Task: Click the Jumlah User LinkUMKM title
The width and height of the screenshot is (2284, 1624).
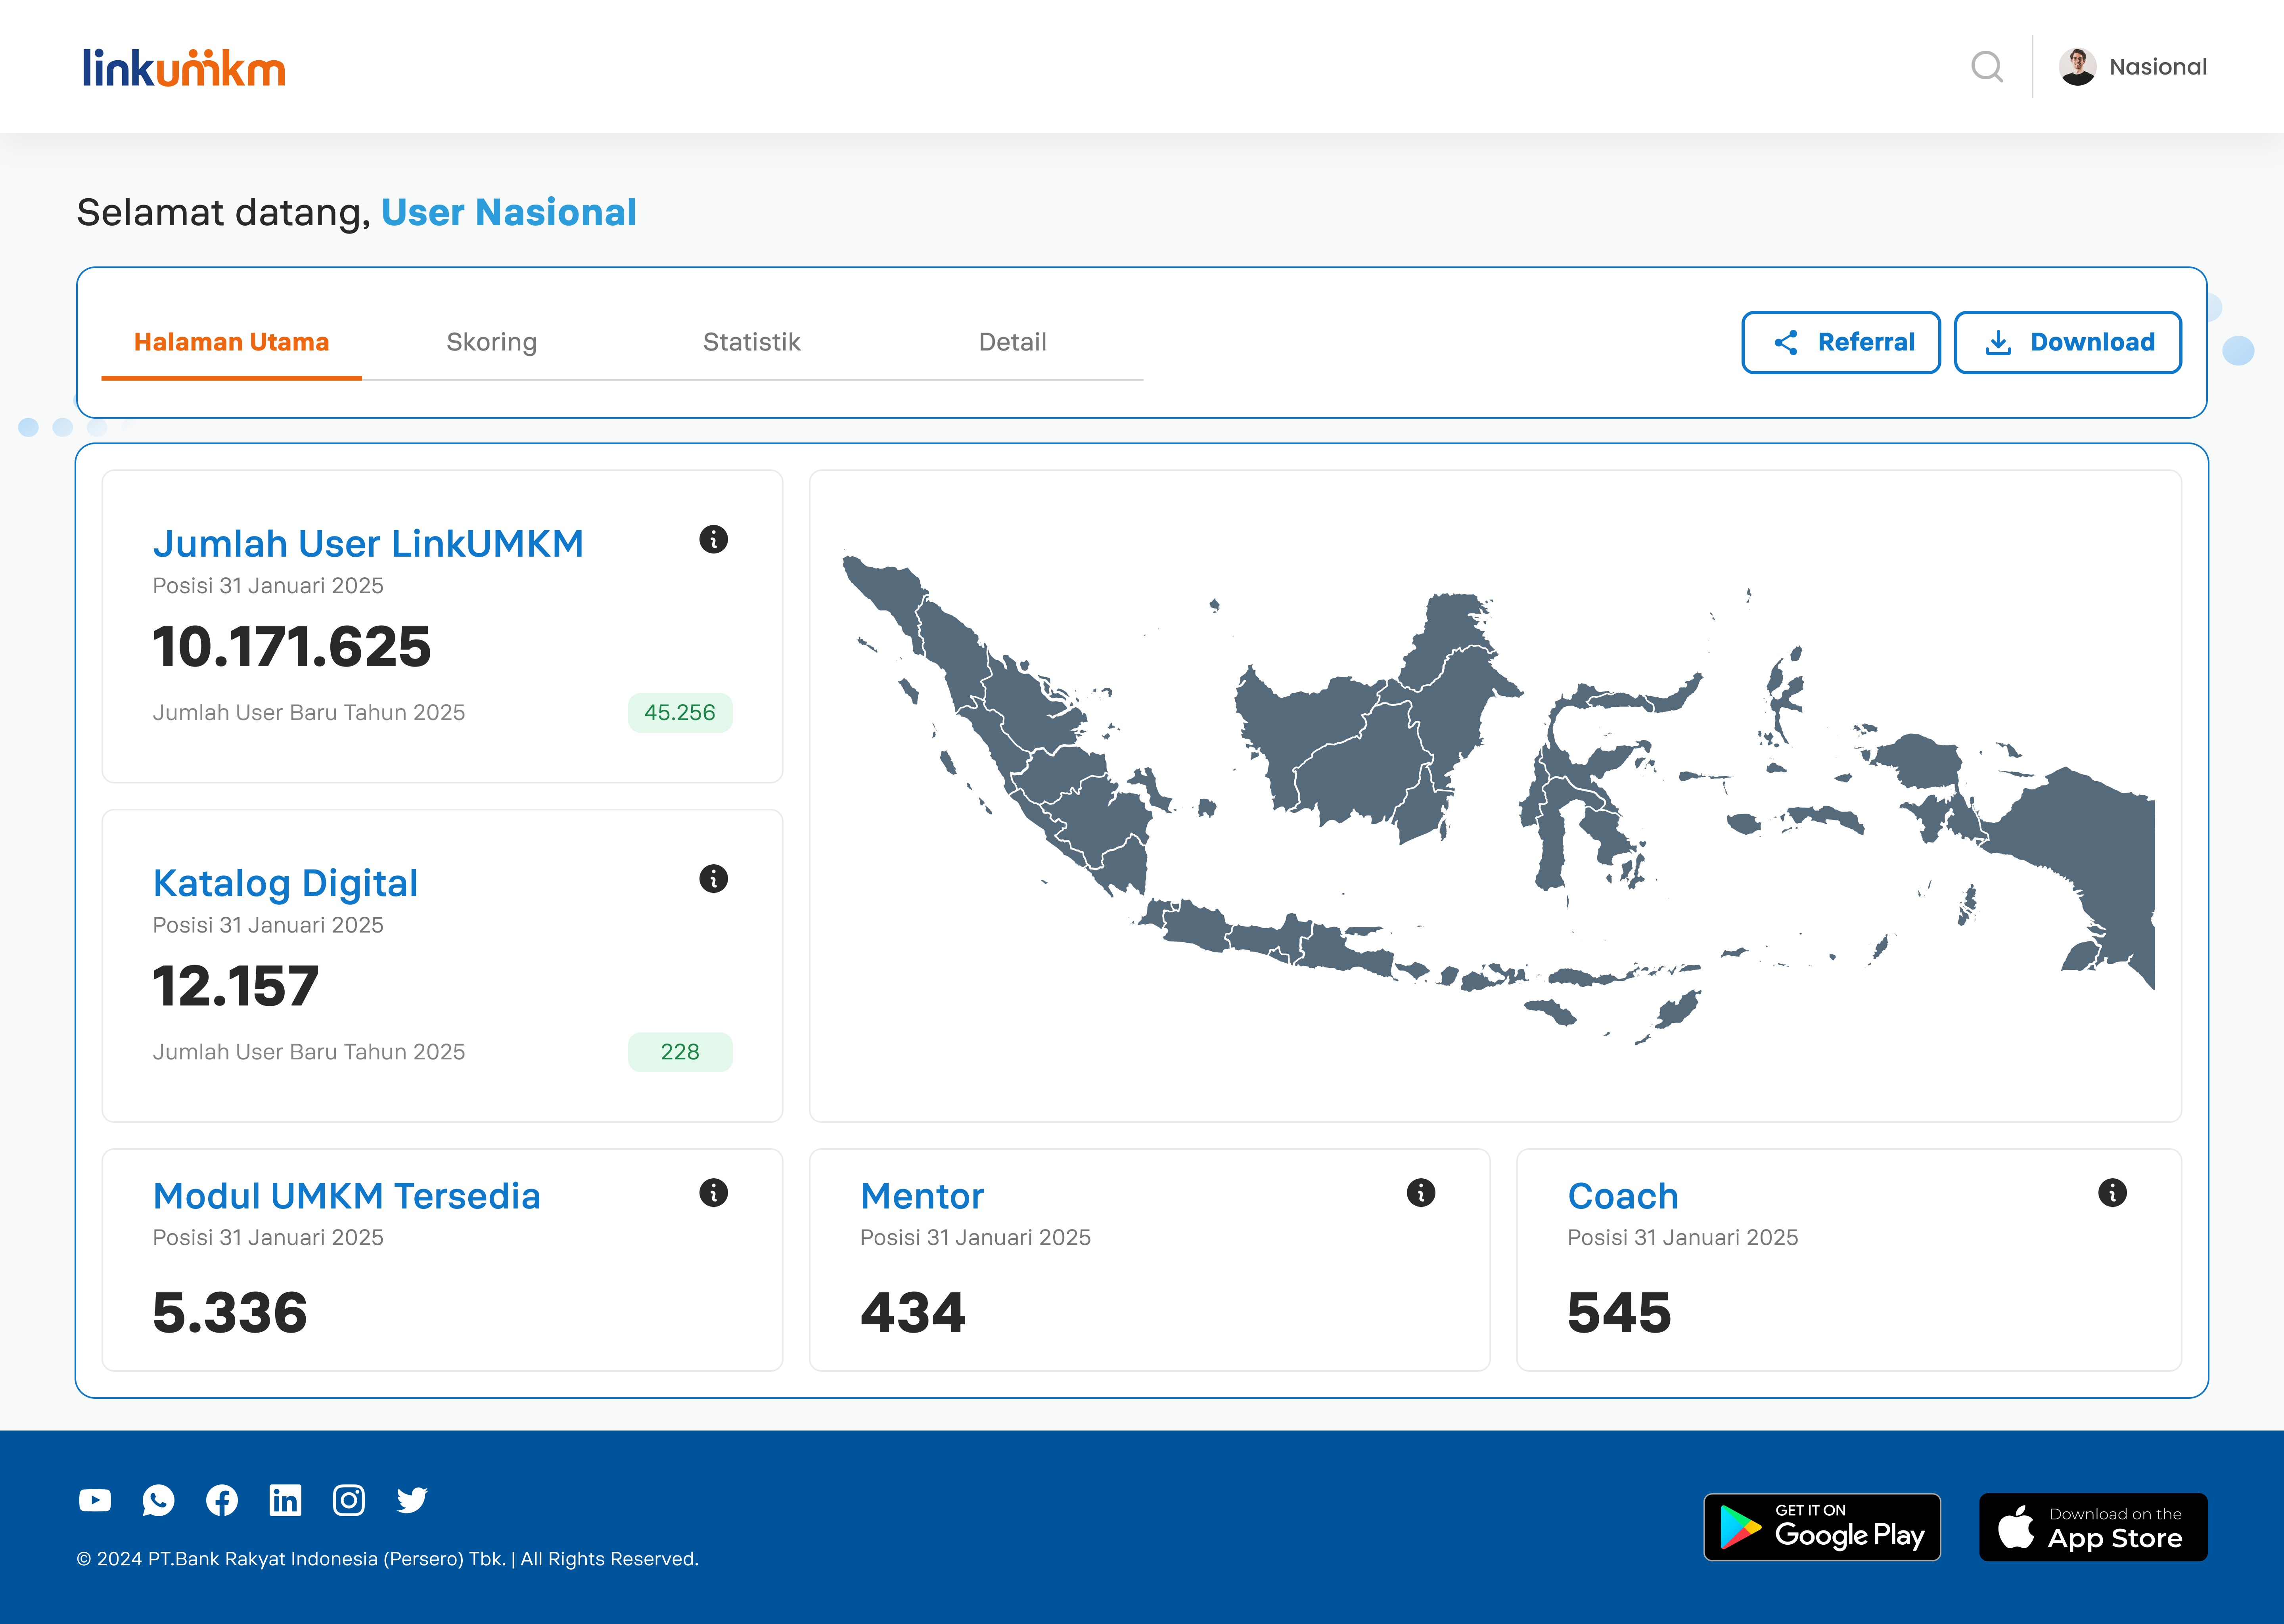Action: point(368,544)
